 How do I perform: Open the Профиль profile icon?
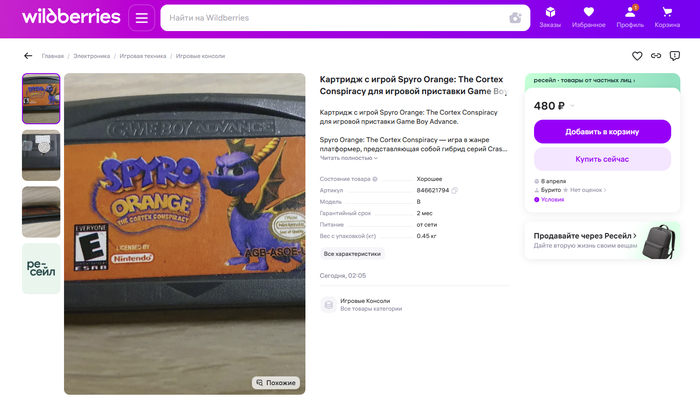pos(630,17)
